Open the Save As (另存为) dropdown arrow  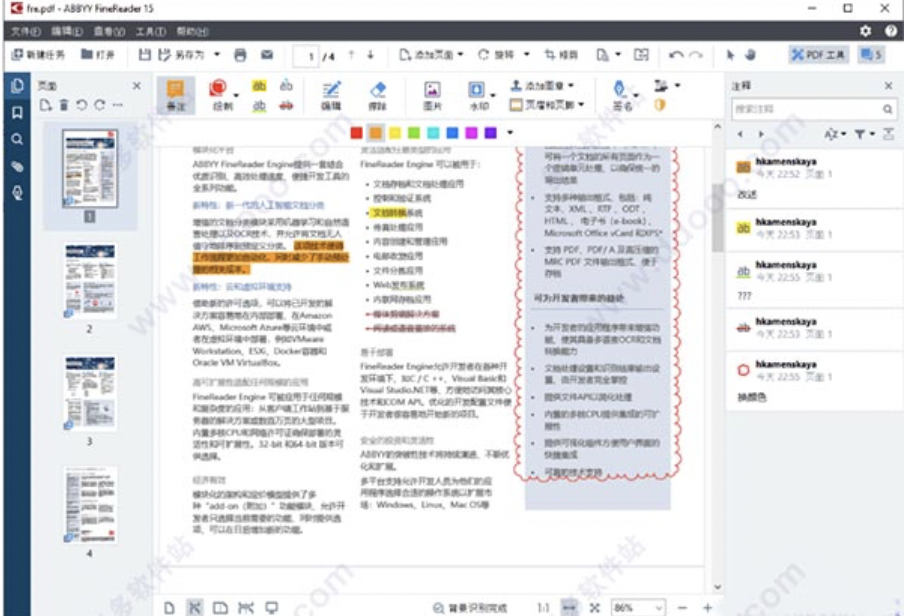217,55
